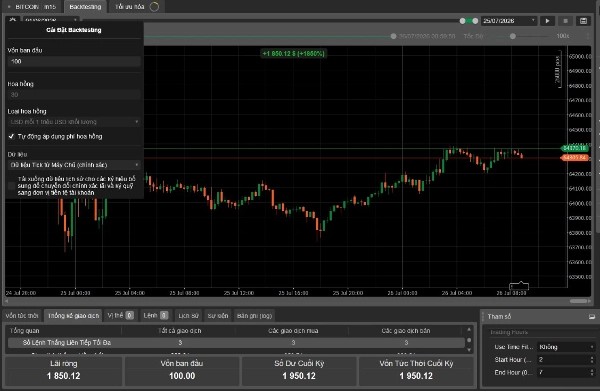Image resolution: width=600 pixels, height=391 pixels.
Task: Click the right handle of date range slider
Action: [x=475, y=21]
